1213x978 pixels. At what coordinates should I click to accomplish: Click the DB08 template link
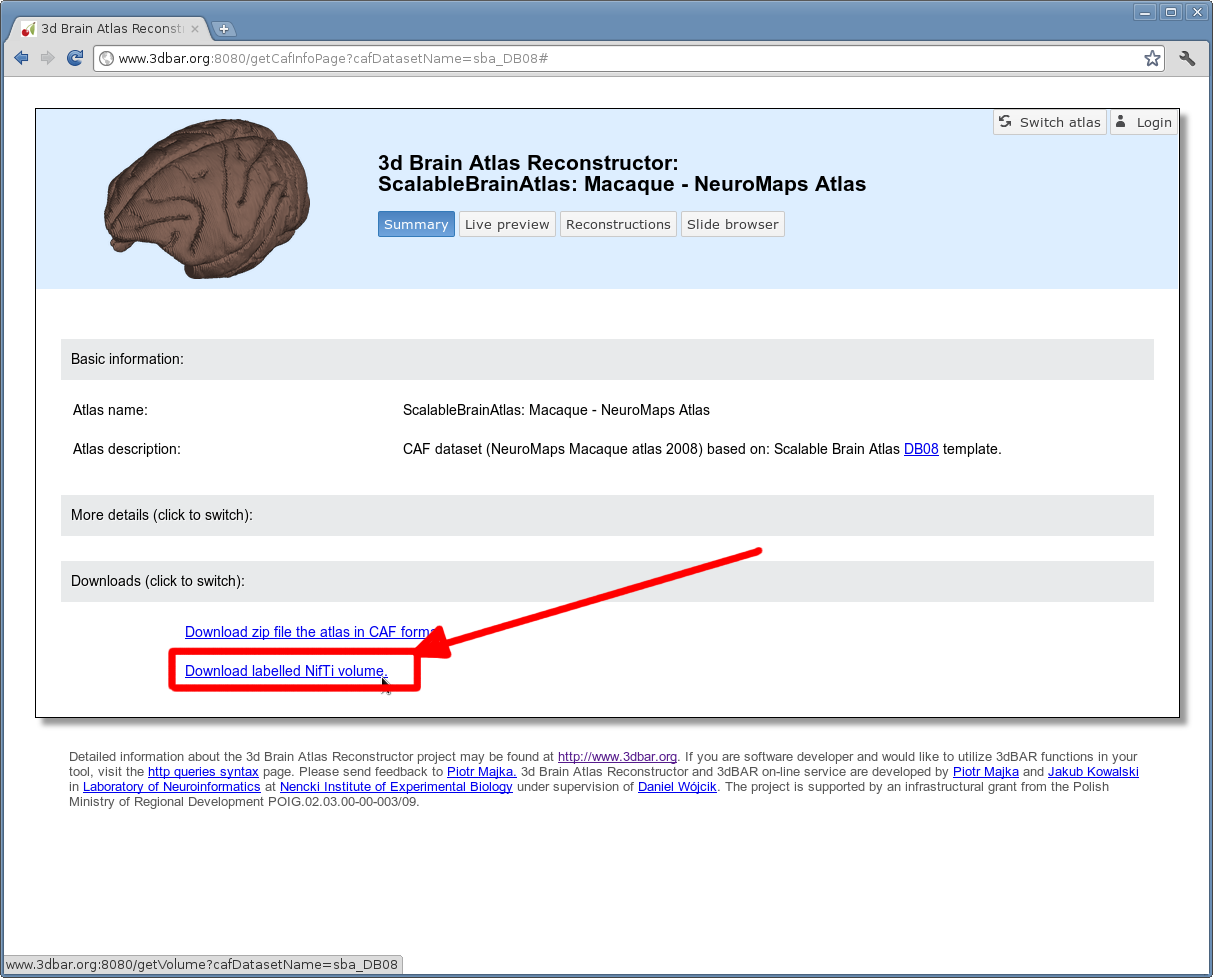pyautogui.click(x=921, y=449)
